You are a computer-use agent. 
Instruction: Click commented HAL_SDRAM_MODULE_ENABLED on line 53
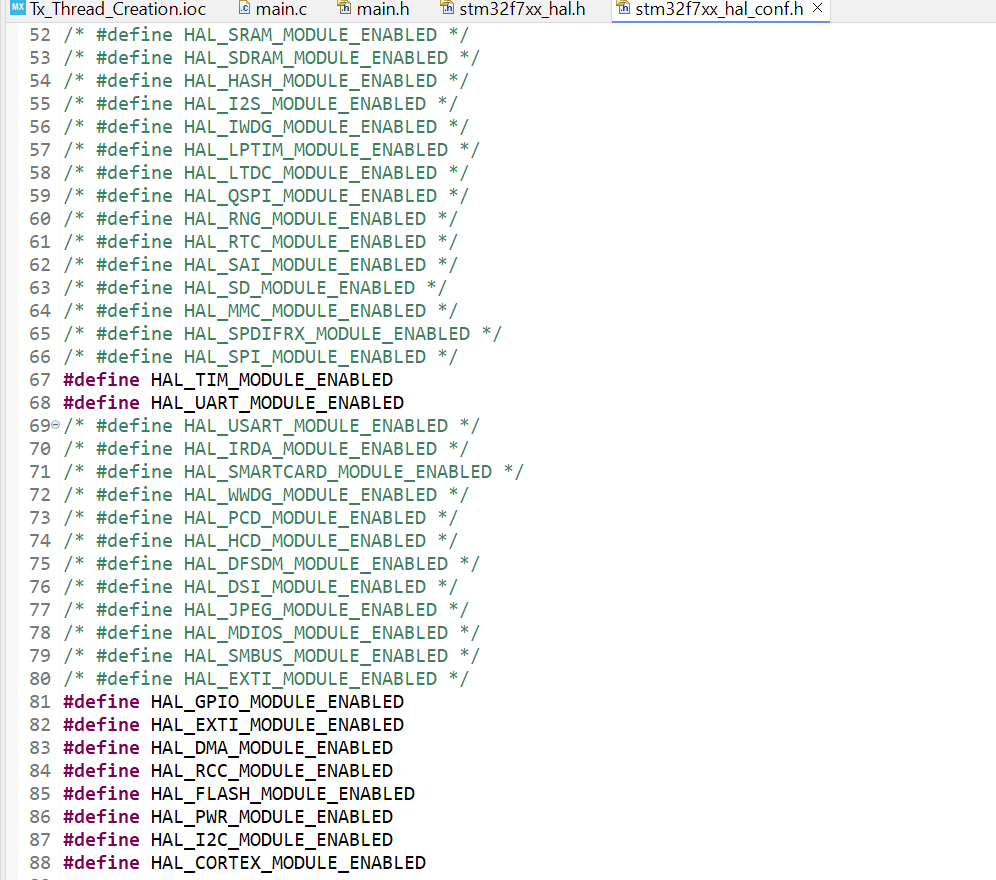(316, 58)
